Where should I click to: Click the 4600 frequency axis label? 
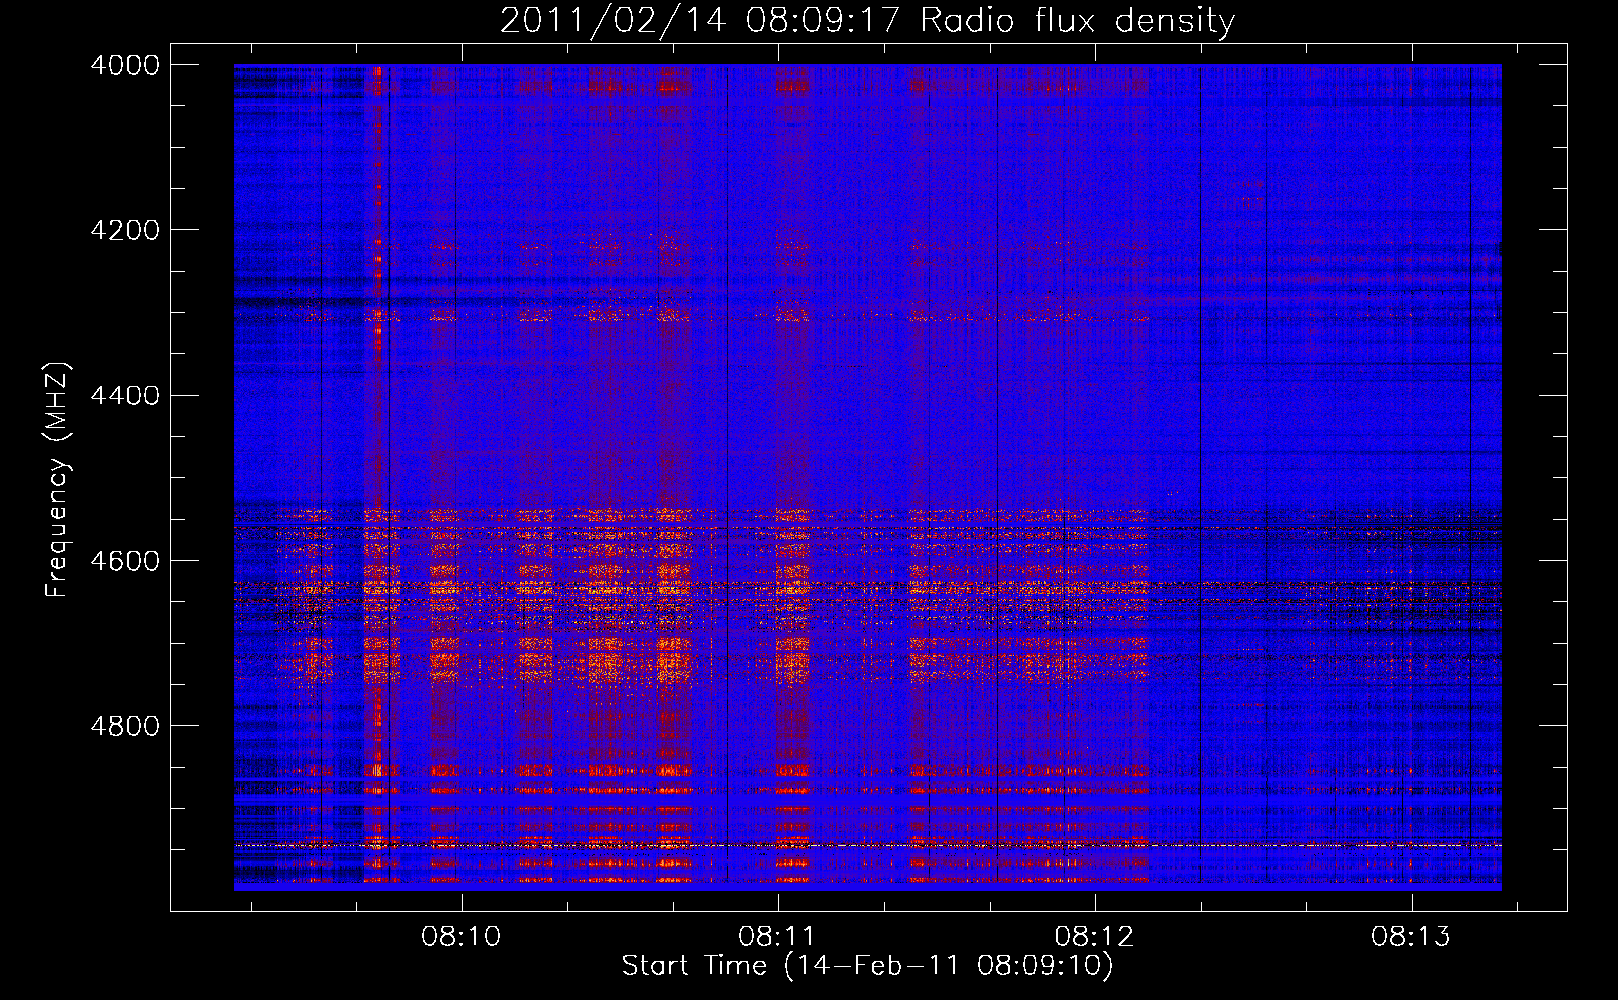tap(125, 561)
